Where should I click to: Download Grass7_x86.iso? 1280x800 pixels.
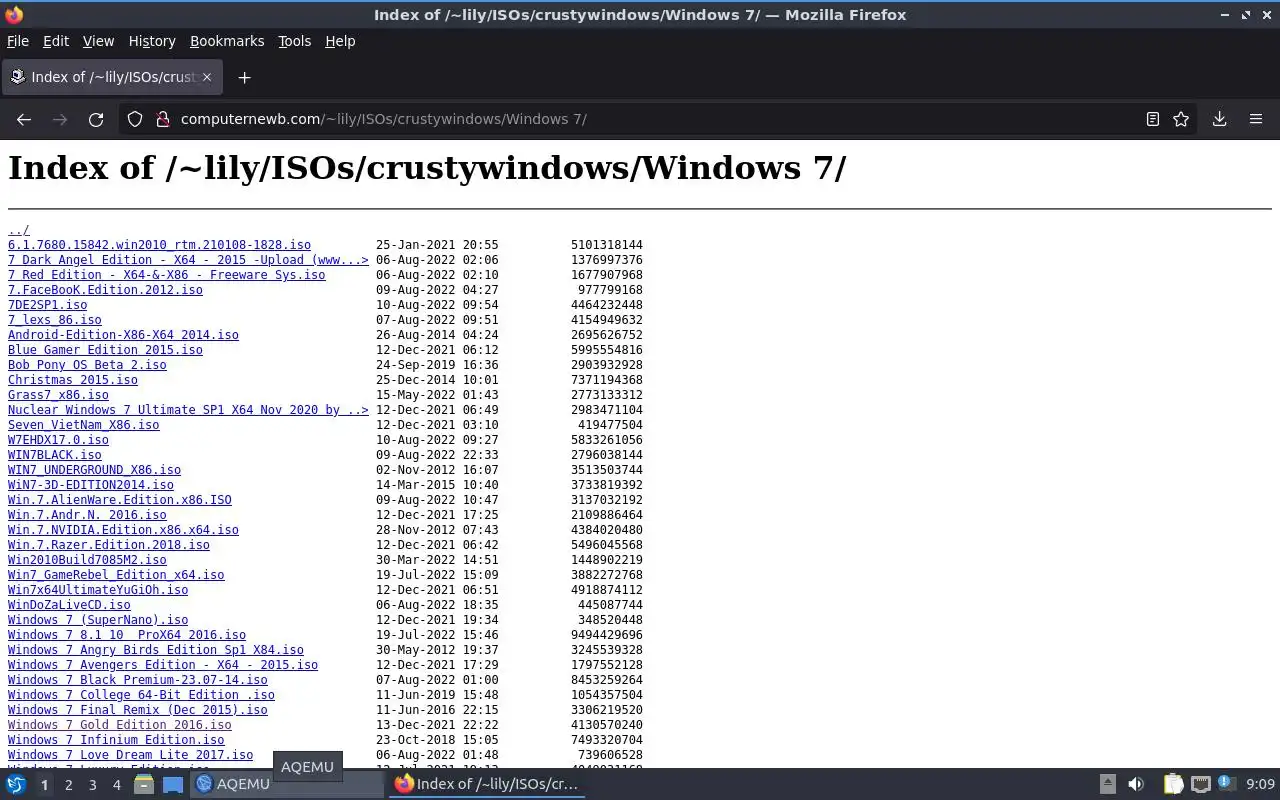[58, 395]
